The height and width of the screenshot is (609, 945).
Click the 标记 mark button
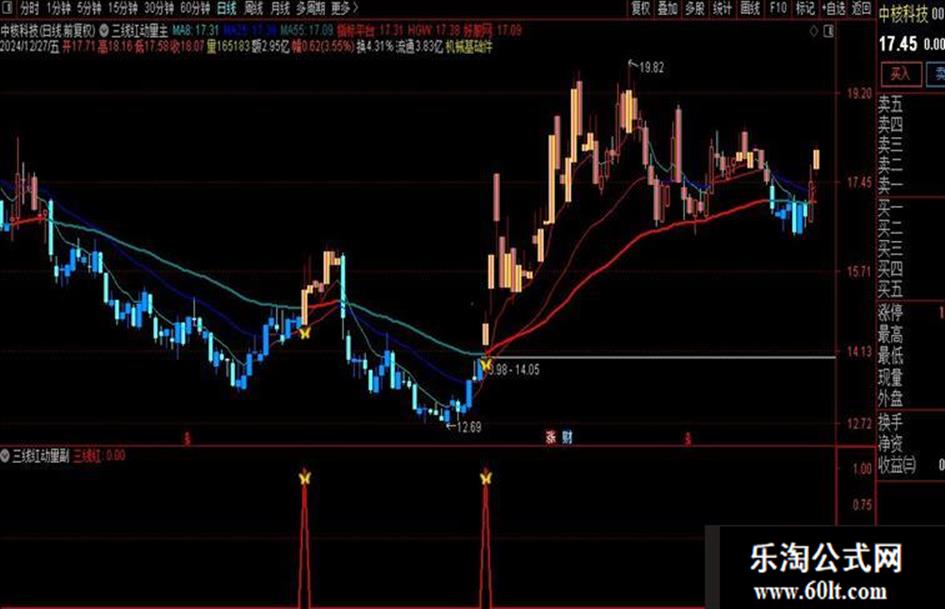pos(805,8)
